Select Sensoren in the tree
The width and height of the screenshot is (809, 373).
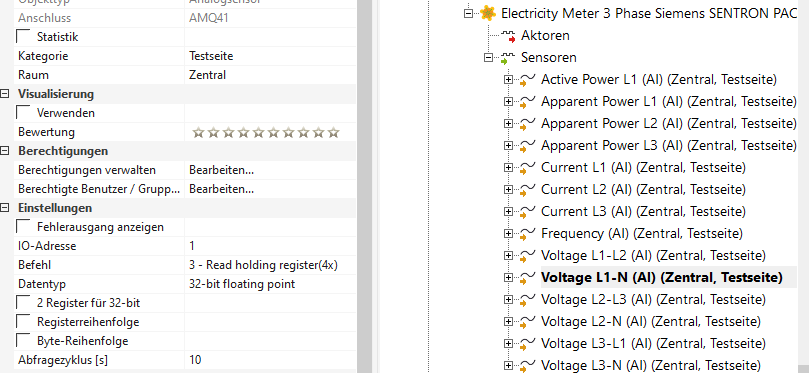click(548, 57)
